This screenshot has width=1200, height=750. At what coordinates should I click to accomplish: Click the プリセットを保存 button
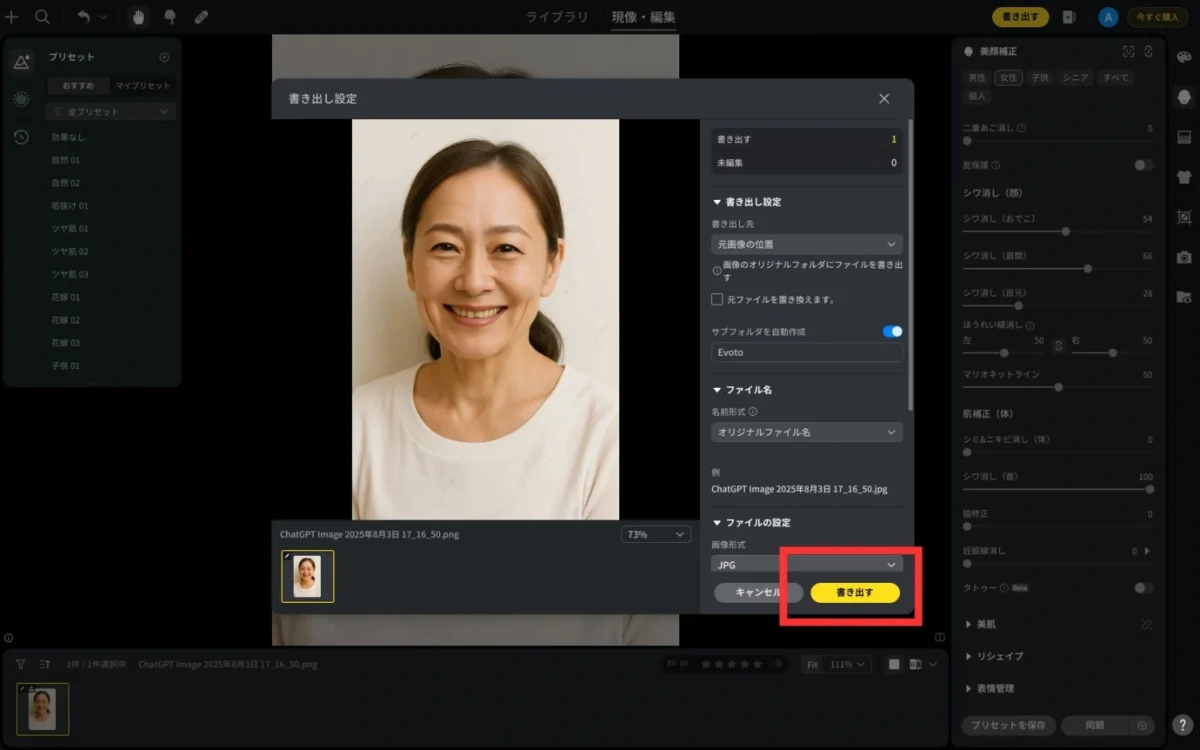[x=1008, y=725]
